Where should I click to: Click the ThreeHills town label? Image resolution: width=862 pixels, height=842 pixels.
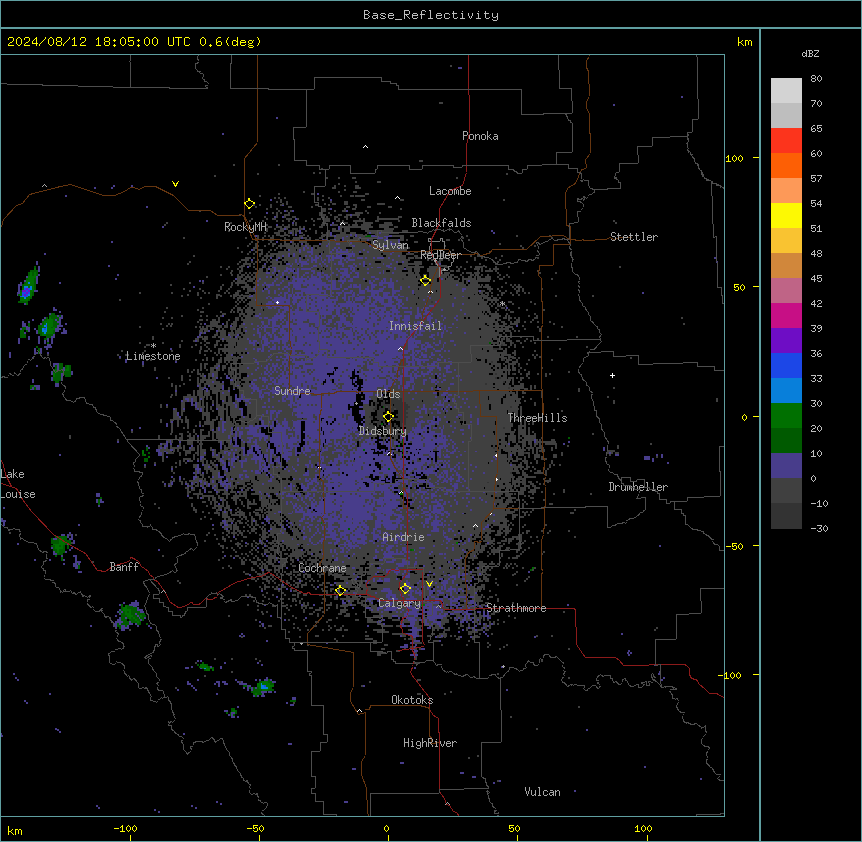click(x=537, y=418)
